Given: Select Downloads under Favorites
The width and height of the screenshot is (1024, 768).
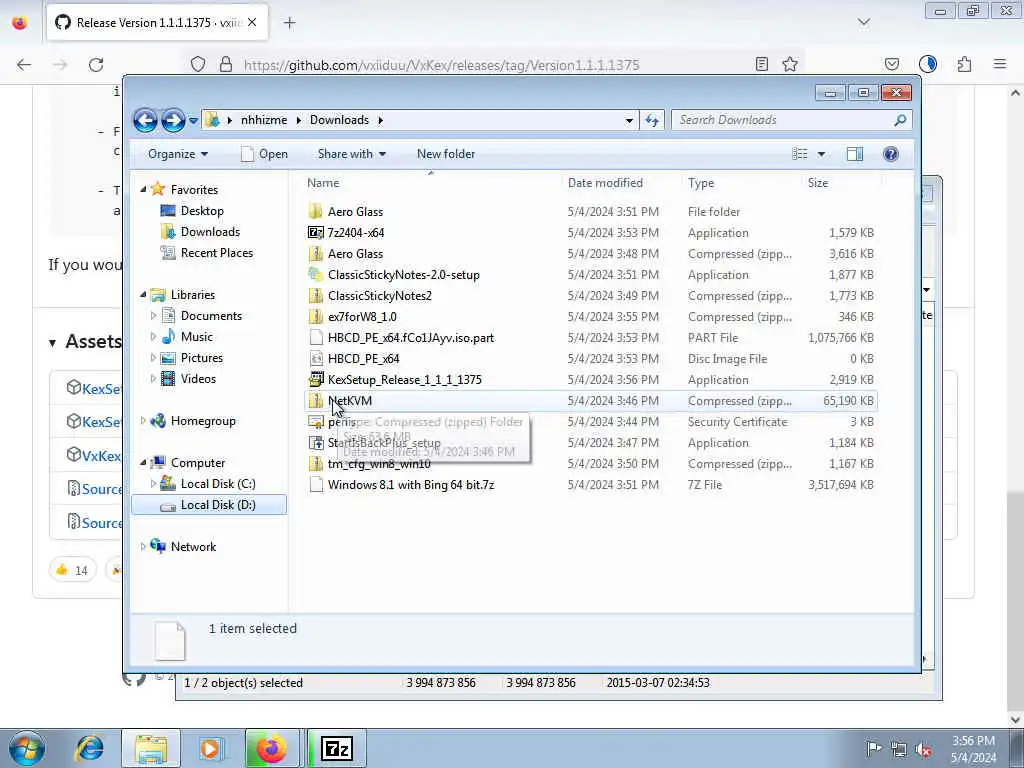Looking at the screenshot, I should coord(210,232).
